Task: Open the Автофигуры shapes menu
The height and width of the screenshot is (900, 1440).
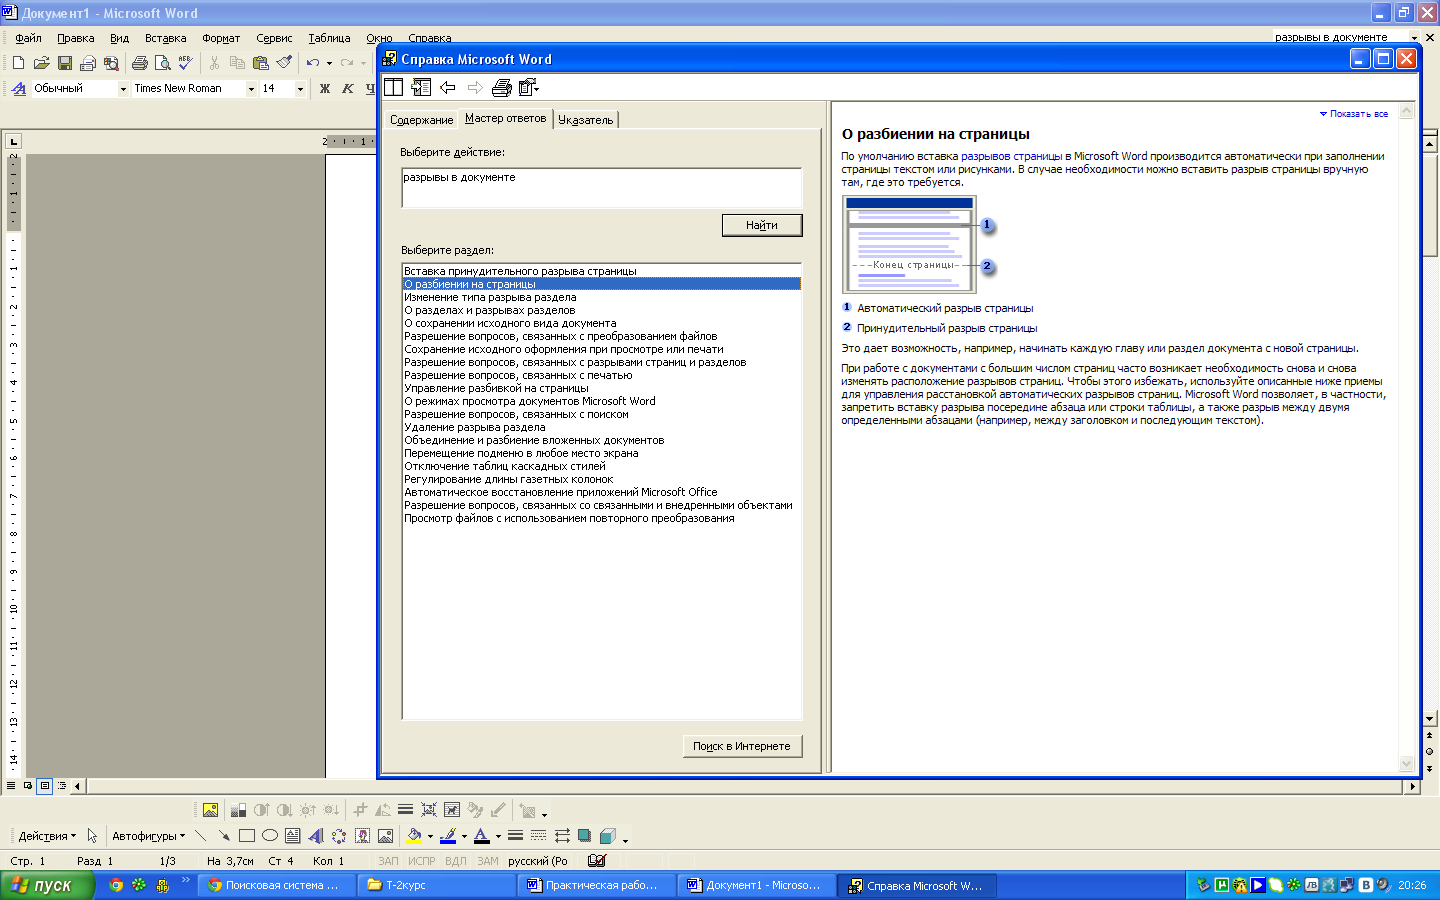Action: tap(148, 836)
